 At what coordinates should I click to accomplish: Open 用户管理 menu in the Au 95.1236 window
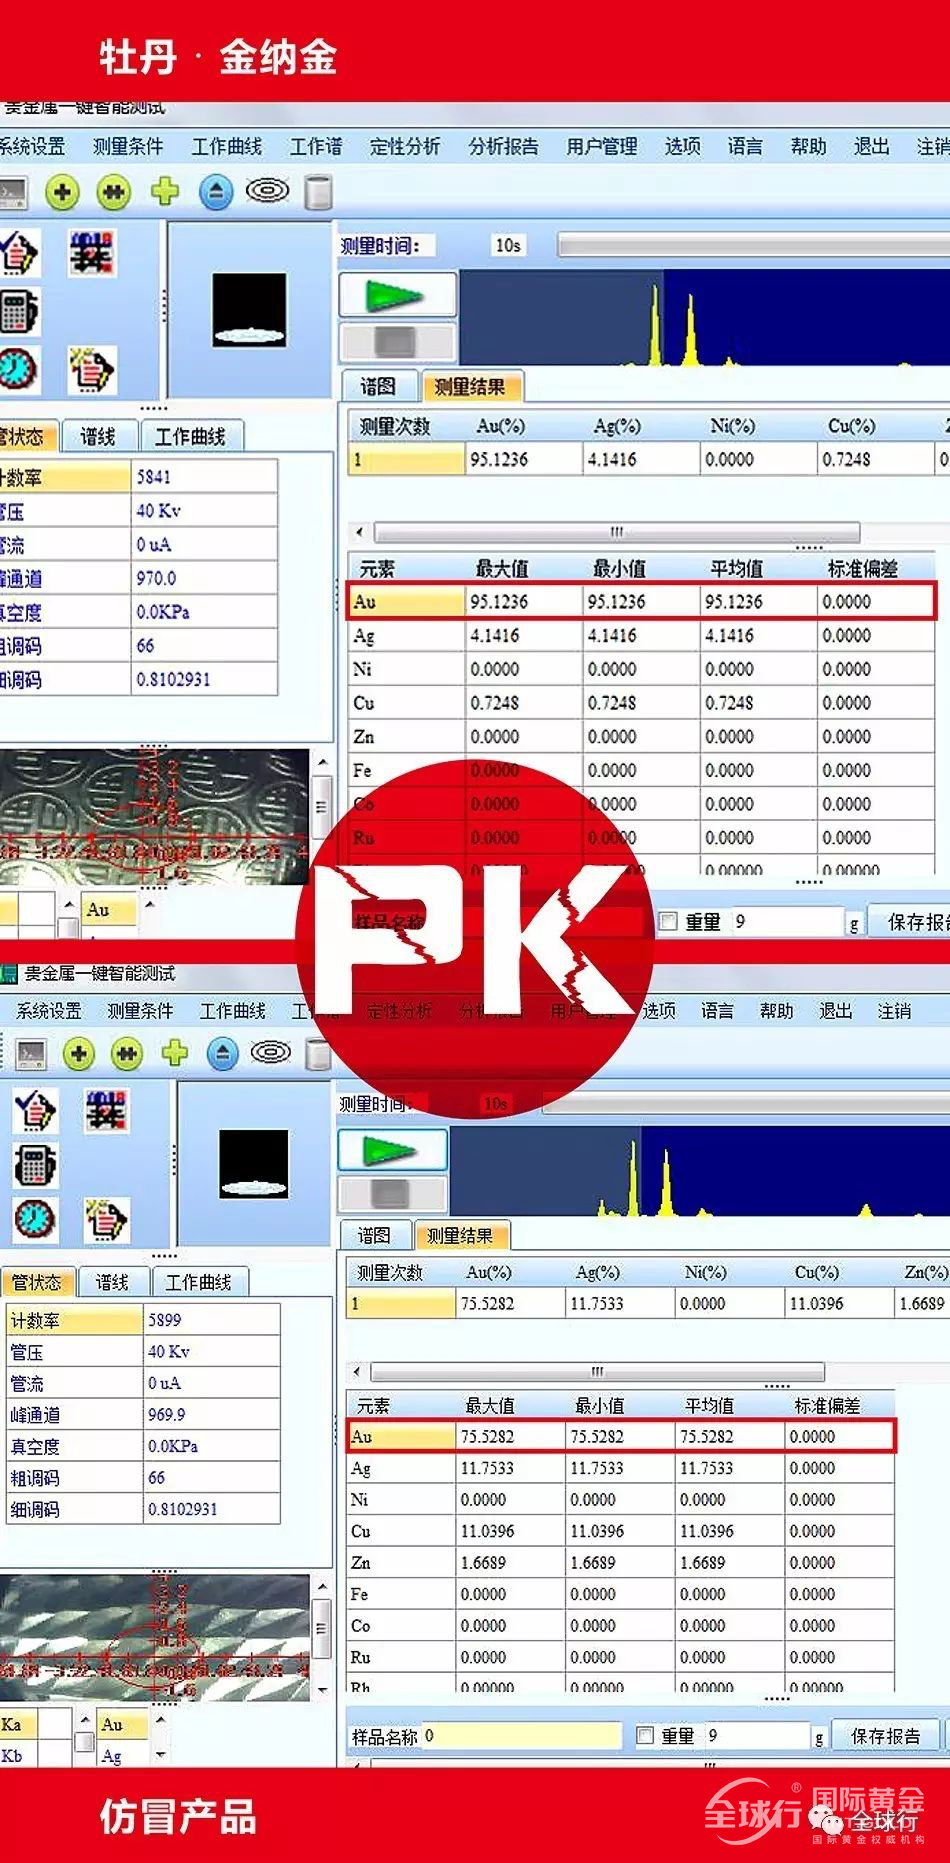[x=601, y=147]
